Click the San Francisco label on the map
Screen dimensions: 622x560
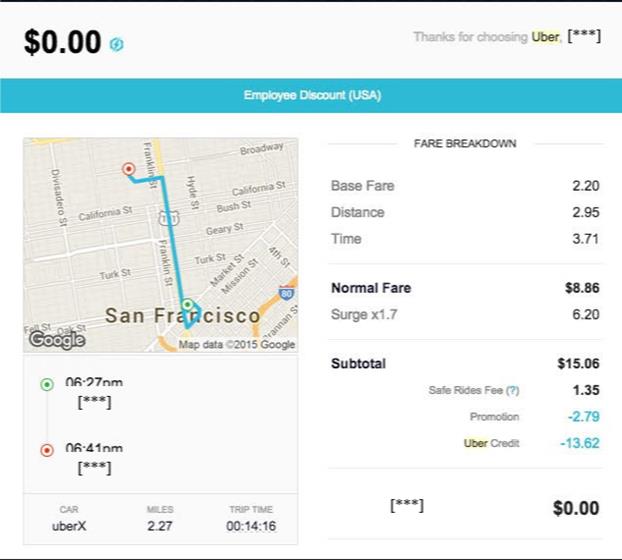(x=183, y=317)
